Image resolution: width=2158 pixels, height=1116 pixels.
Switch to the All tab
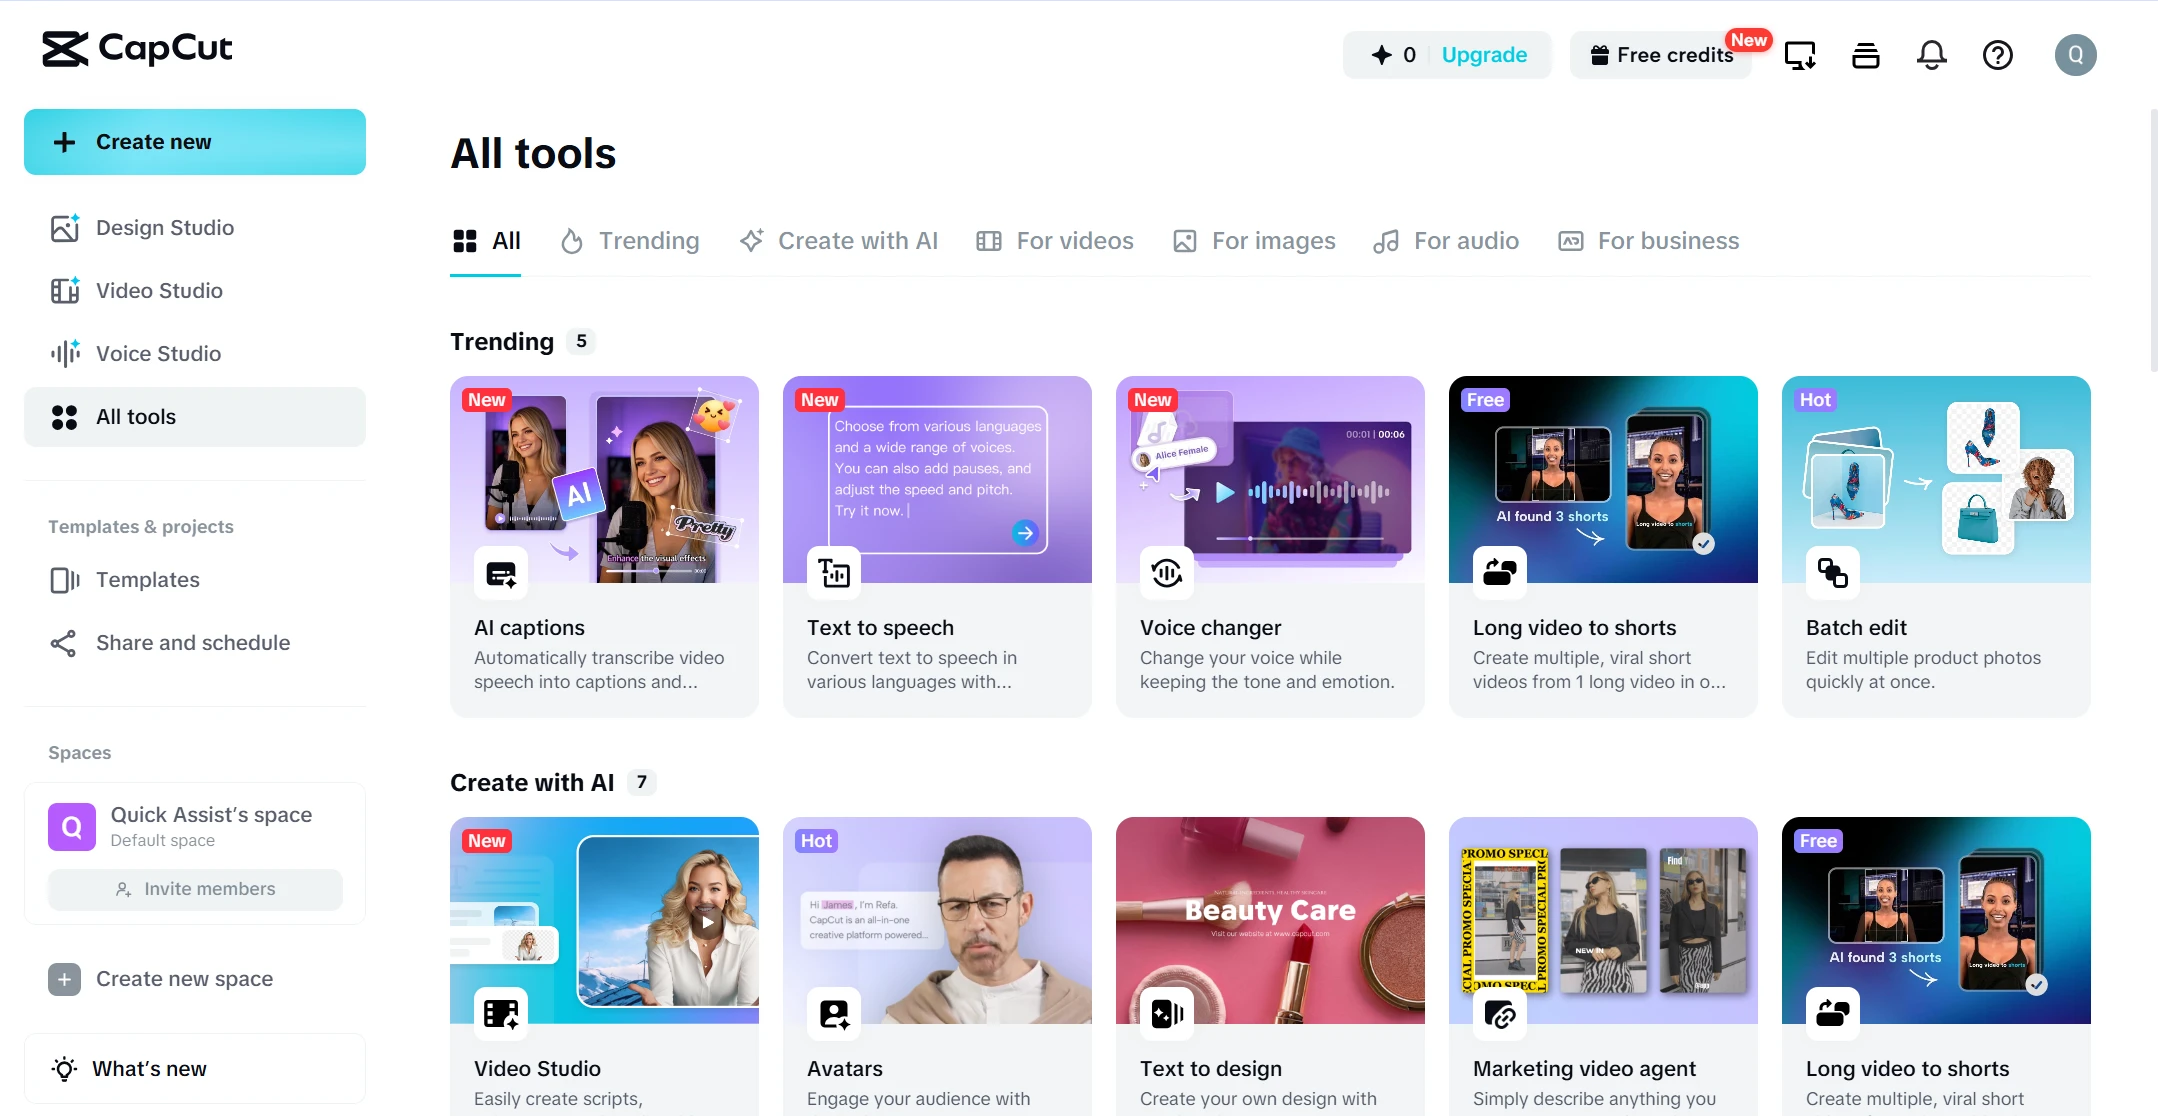pyautogui.click(x=486, y=241)
